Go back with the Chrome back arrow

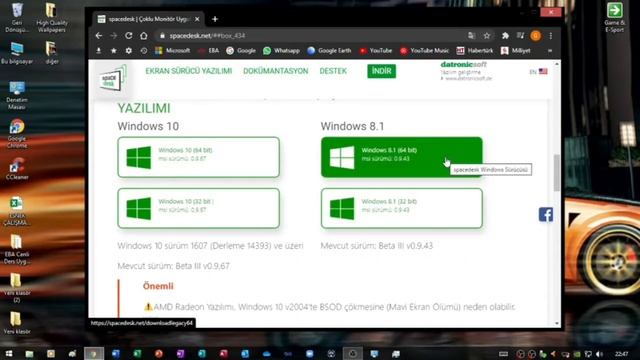(99, 36)
